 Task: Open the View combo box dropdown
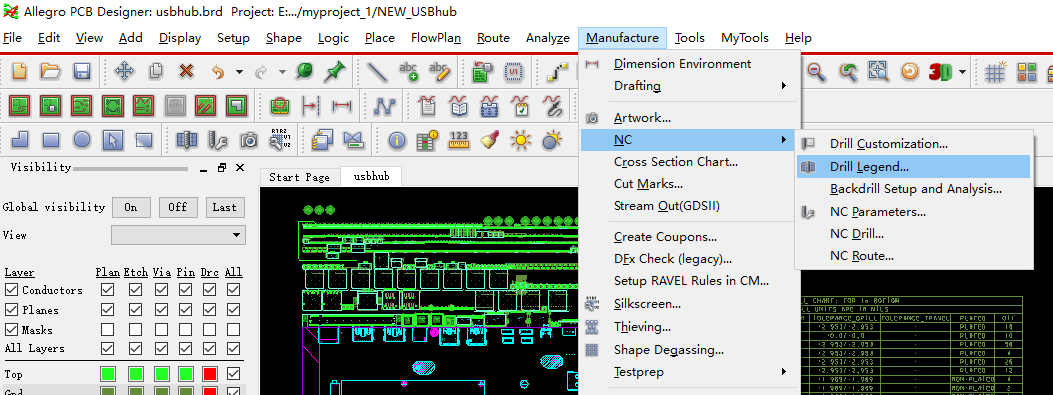[x=178, y=235]
